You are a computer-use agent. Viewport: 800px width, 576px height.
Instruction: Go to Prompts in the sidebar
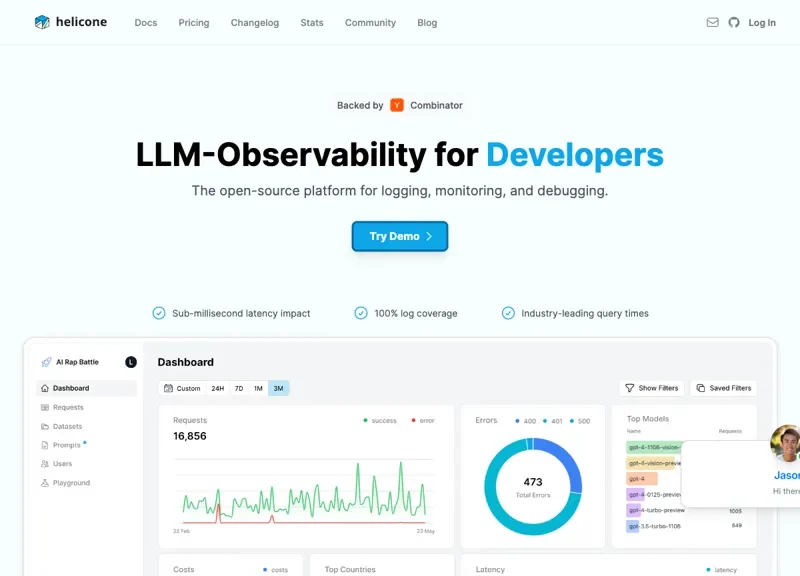coord(86,445)
